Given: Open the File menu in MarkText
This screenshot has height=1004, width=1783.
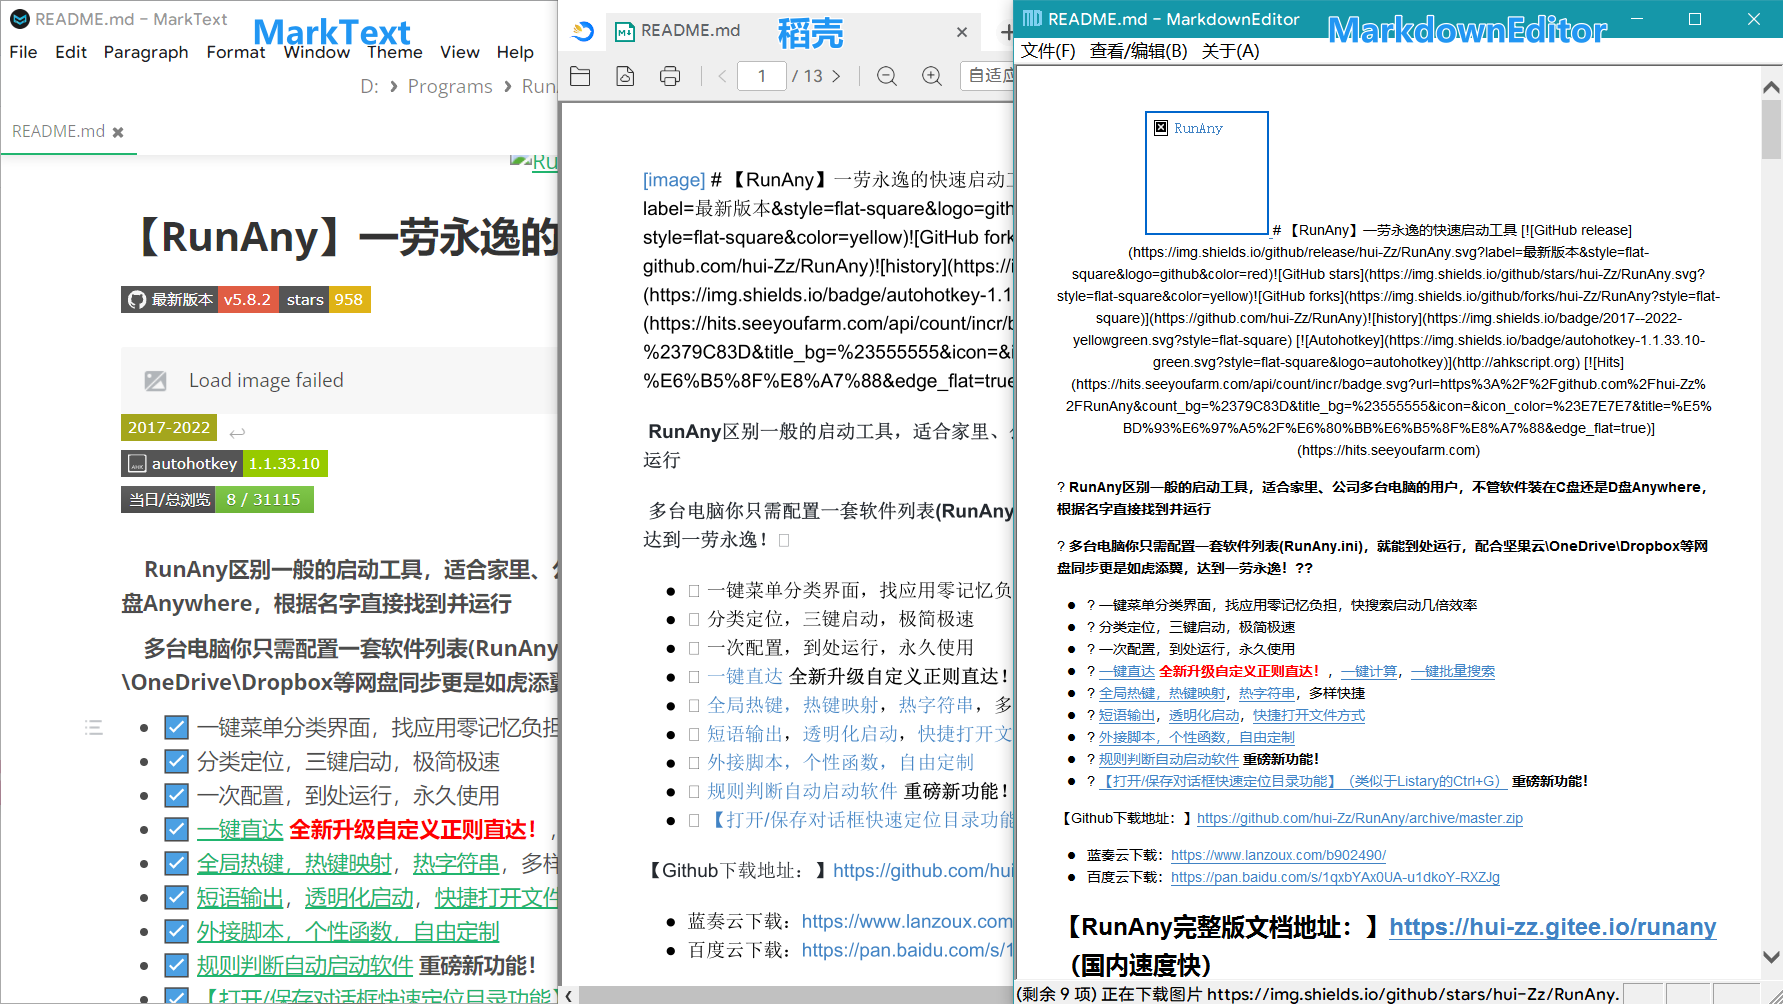Looking at the screenshot, I should pyautogui.click(x=23, y=52).
